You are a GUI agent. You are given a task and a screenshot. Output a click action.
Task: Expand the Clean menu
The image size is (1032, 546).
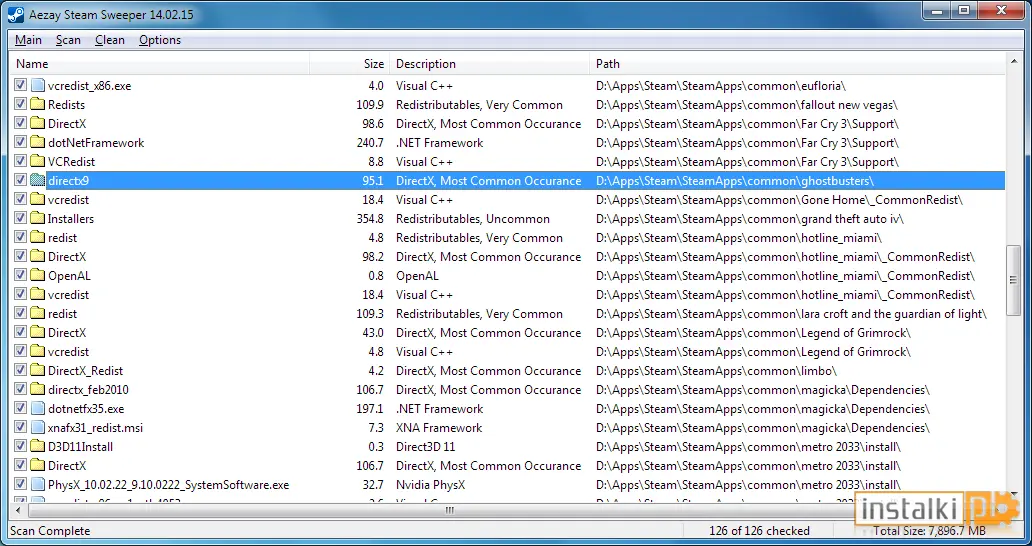coord(110,40)
